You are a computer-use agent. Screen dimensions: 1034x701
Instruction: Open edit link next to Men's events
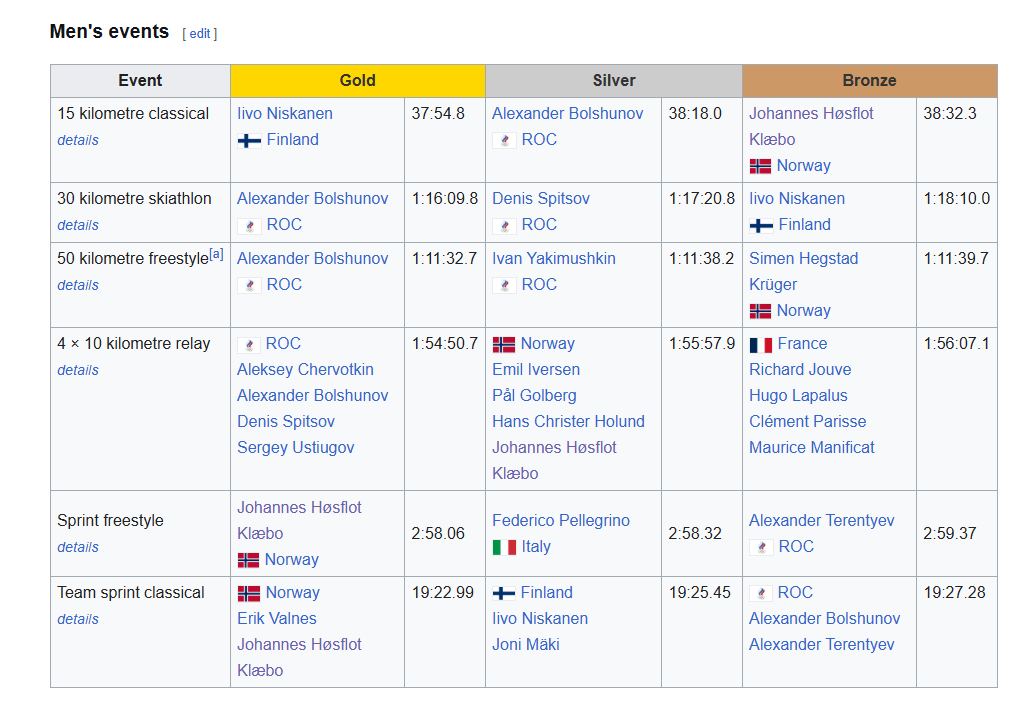[x=200, y=34]
